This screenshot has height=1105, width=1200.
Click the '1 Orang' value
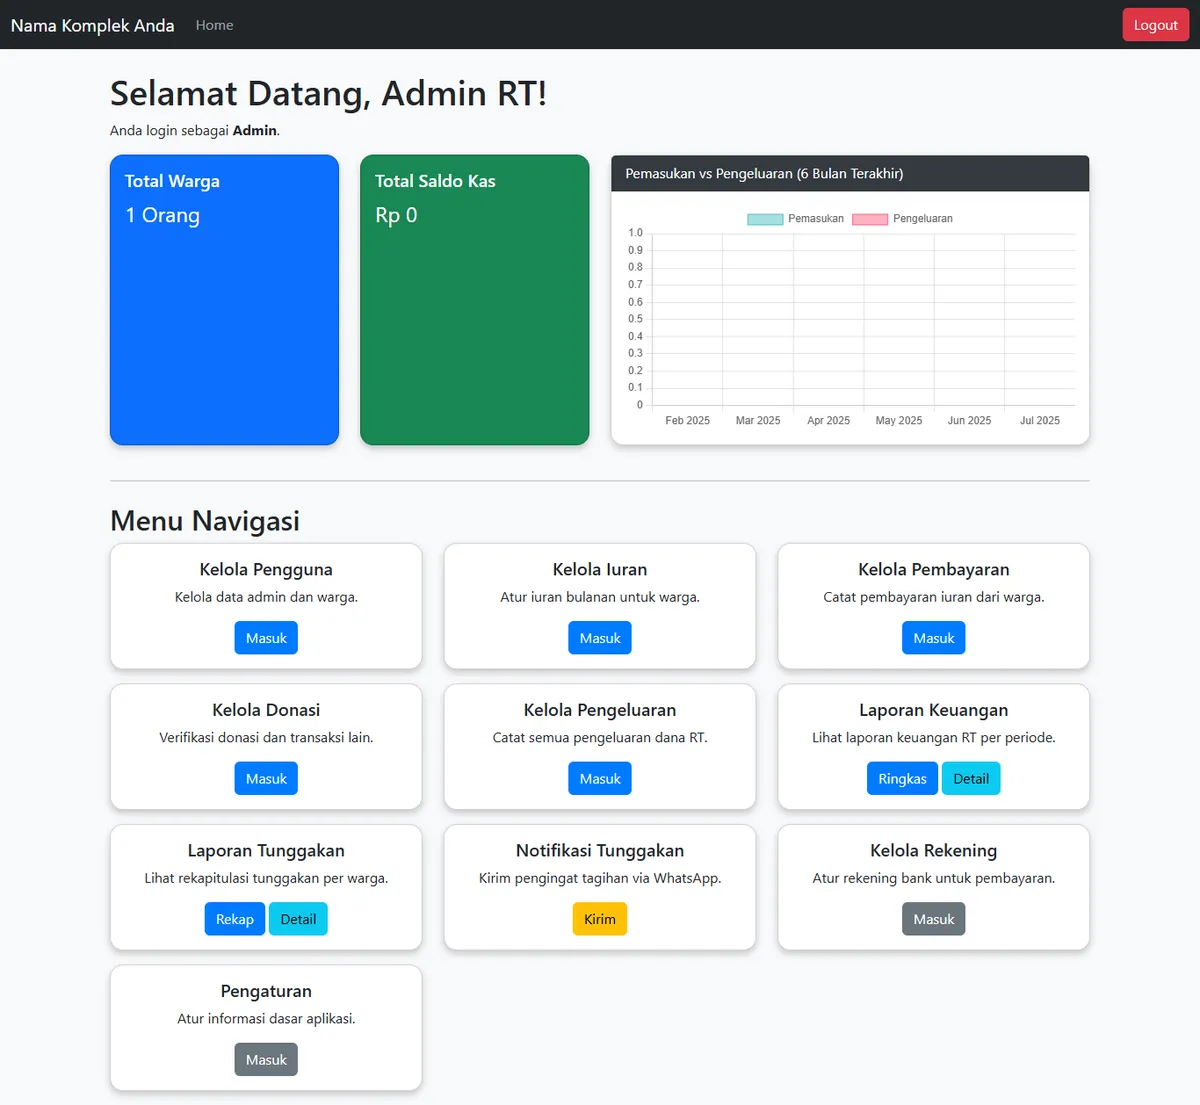coord(162,215)
